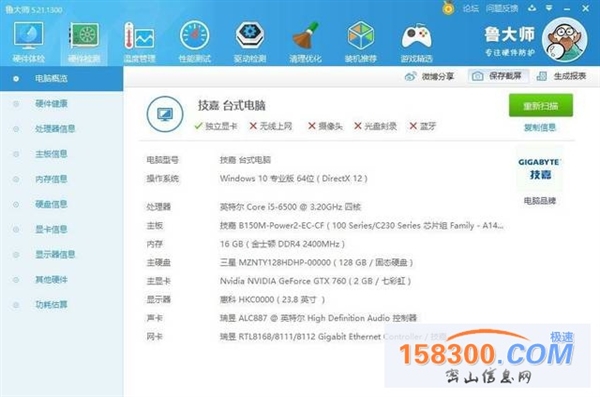Click the 电脑型号 field label
Viewport: 600px width, 397px height.
[x=163, y=160]
